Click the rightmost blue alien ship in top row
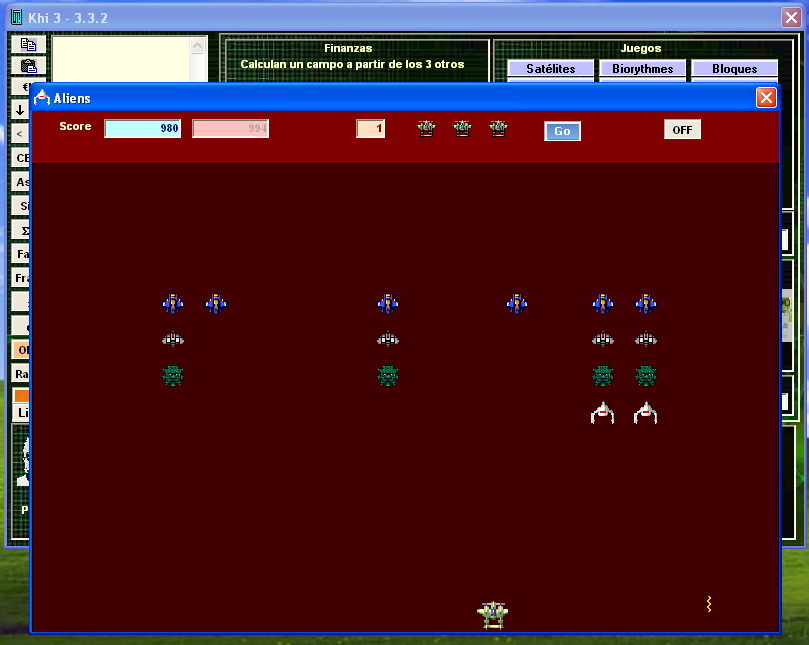This screenshot has width=809, height=645. [x=645, y=303]
